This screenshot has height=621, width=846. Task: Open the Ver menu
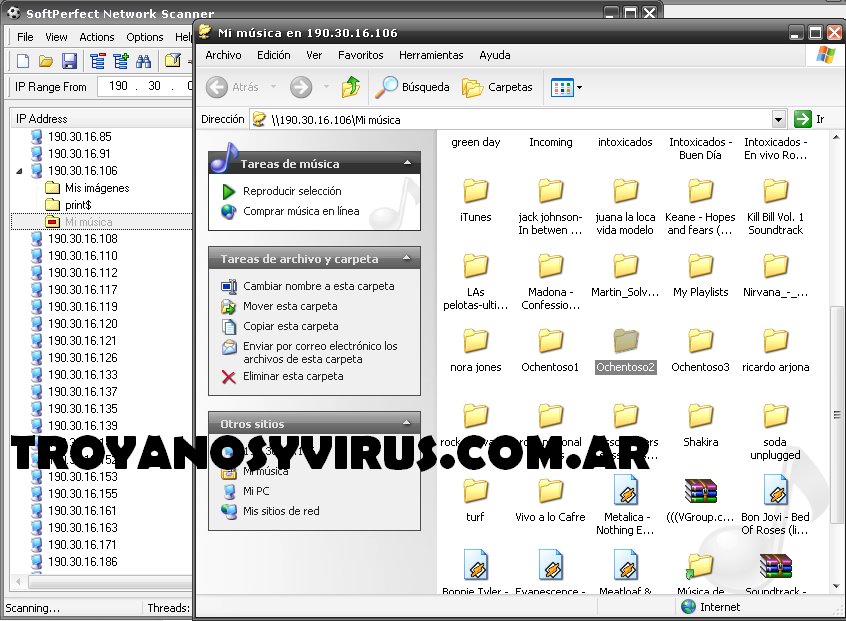314,55
